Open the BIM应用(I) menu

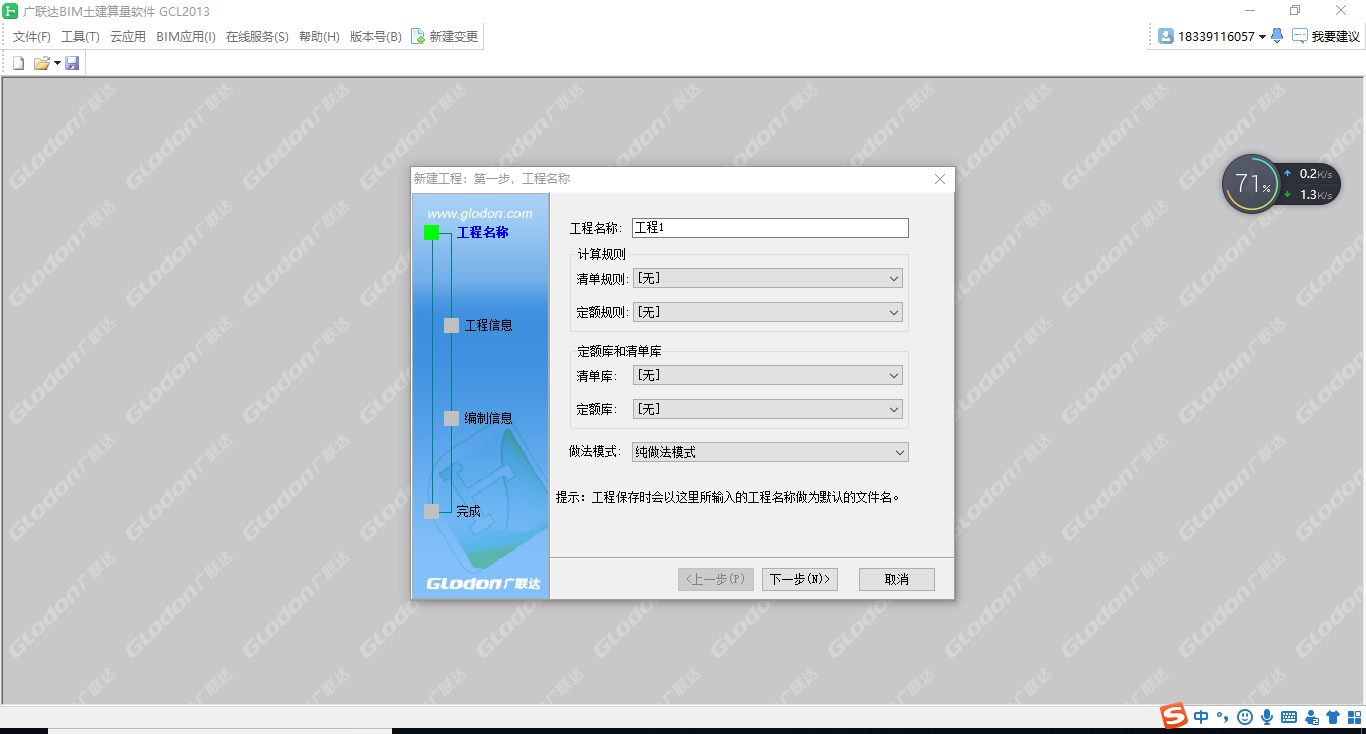coord(186,36)
